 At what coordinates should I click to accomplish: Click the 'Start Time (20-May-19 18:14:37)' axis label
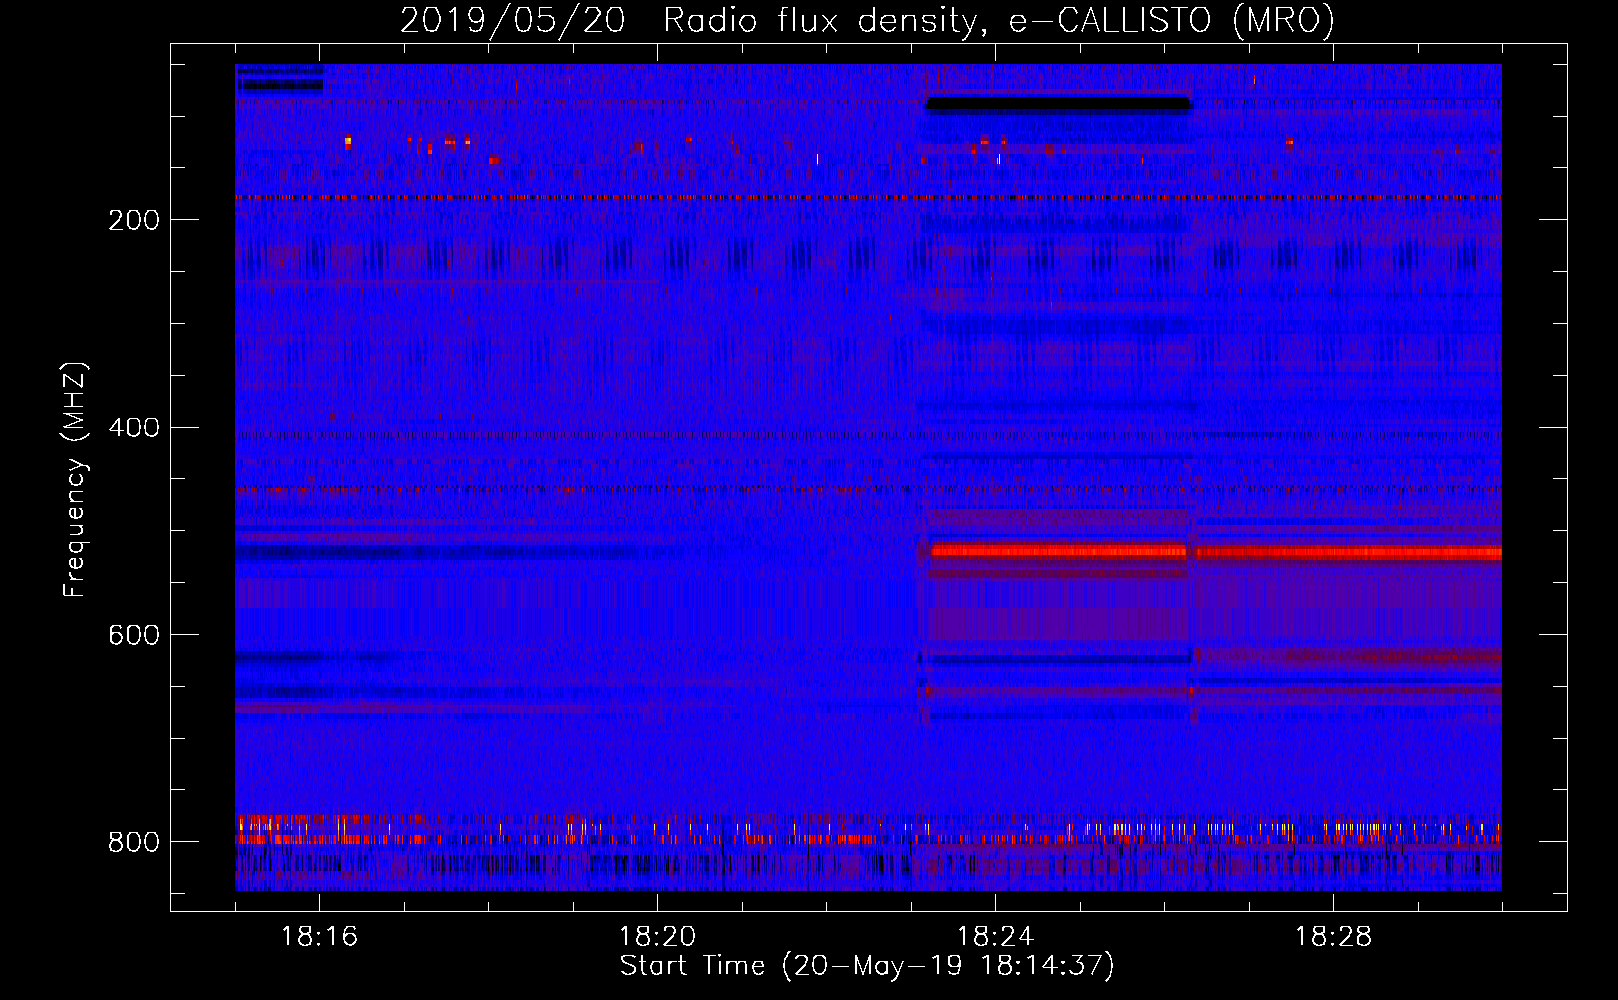click(x=867, y=966)
